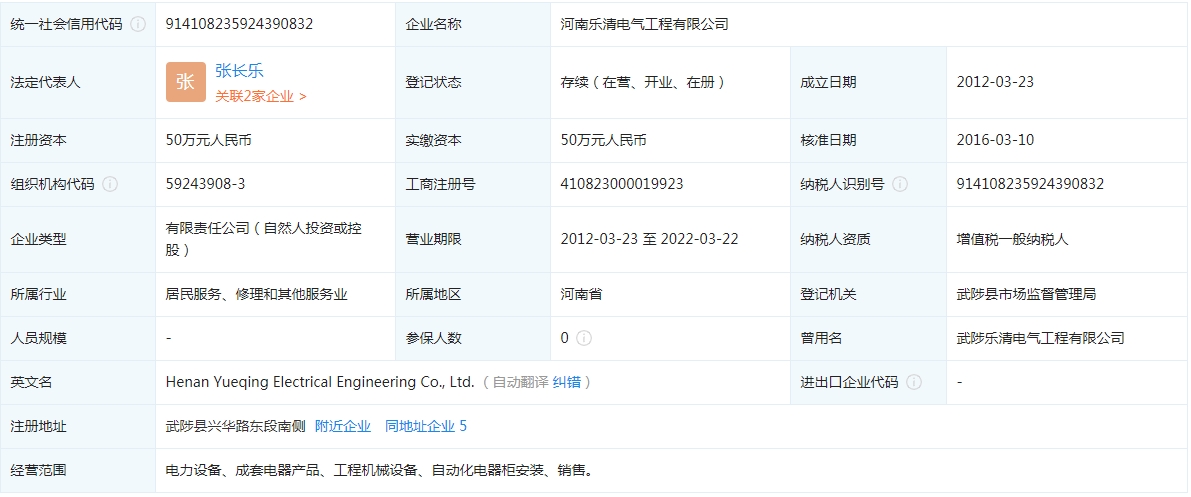1191x497 pixels.
Task: Open the 附近企业 link
Action: click(x=343, y=426)
